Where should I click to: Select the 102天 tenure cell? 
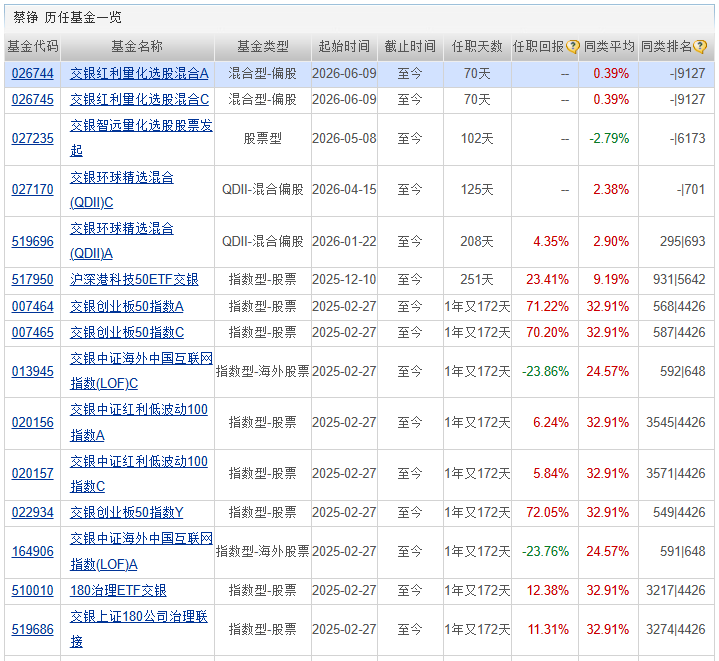tap(477, 138)
